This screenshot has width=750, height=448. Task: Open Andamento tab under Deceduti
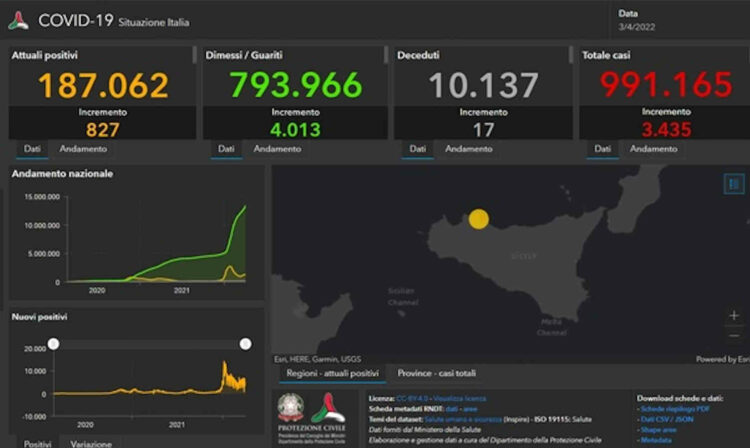(468, 149)
